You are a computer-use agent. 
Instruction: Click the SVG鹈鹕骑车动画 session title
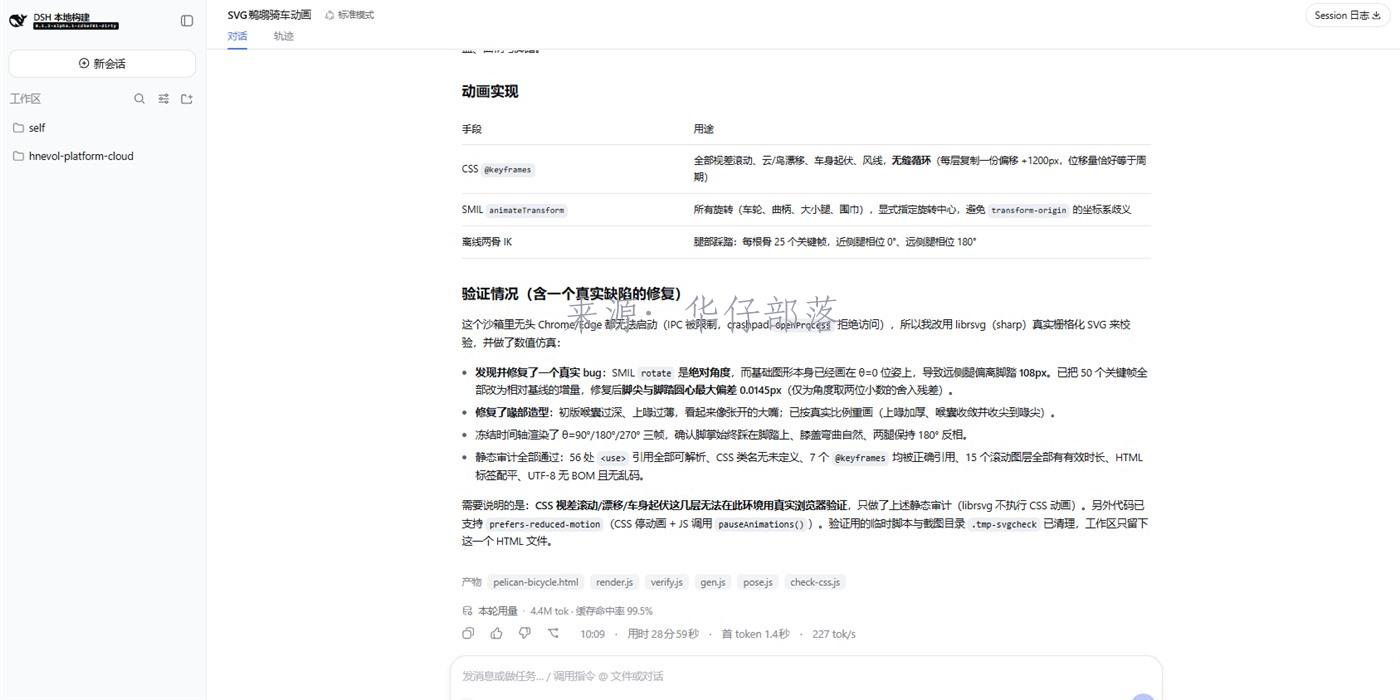(x=269, y=15)
